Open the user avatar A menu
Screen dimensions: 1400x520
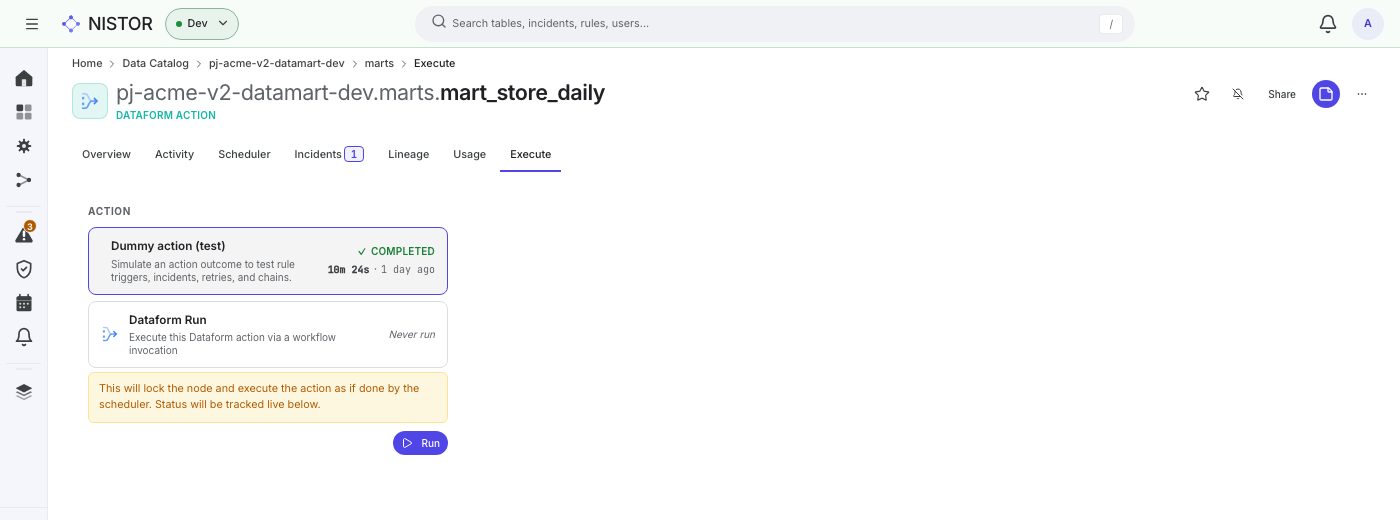(1368, 23)
